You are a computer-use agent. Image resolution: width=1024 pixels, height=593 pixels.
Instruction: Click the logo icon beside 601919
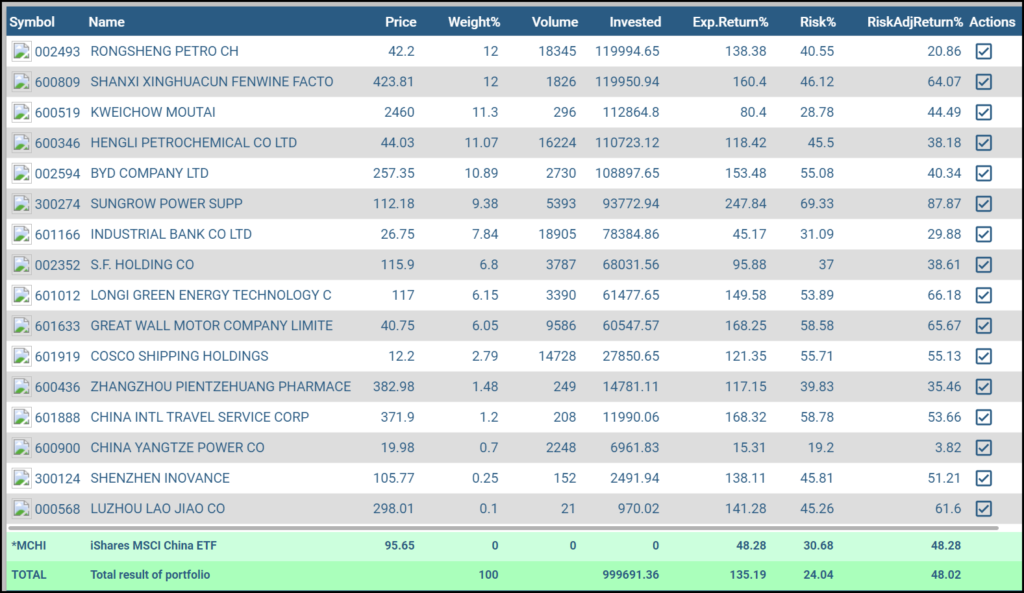point(21,356)
